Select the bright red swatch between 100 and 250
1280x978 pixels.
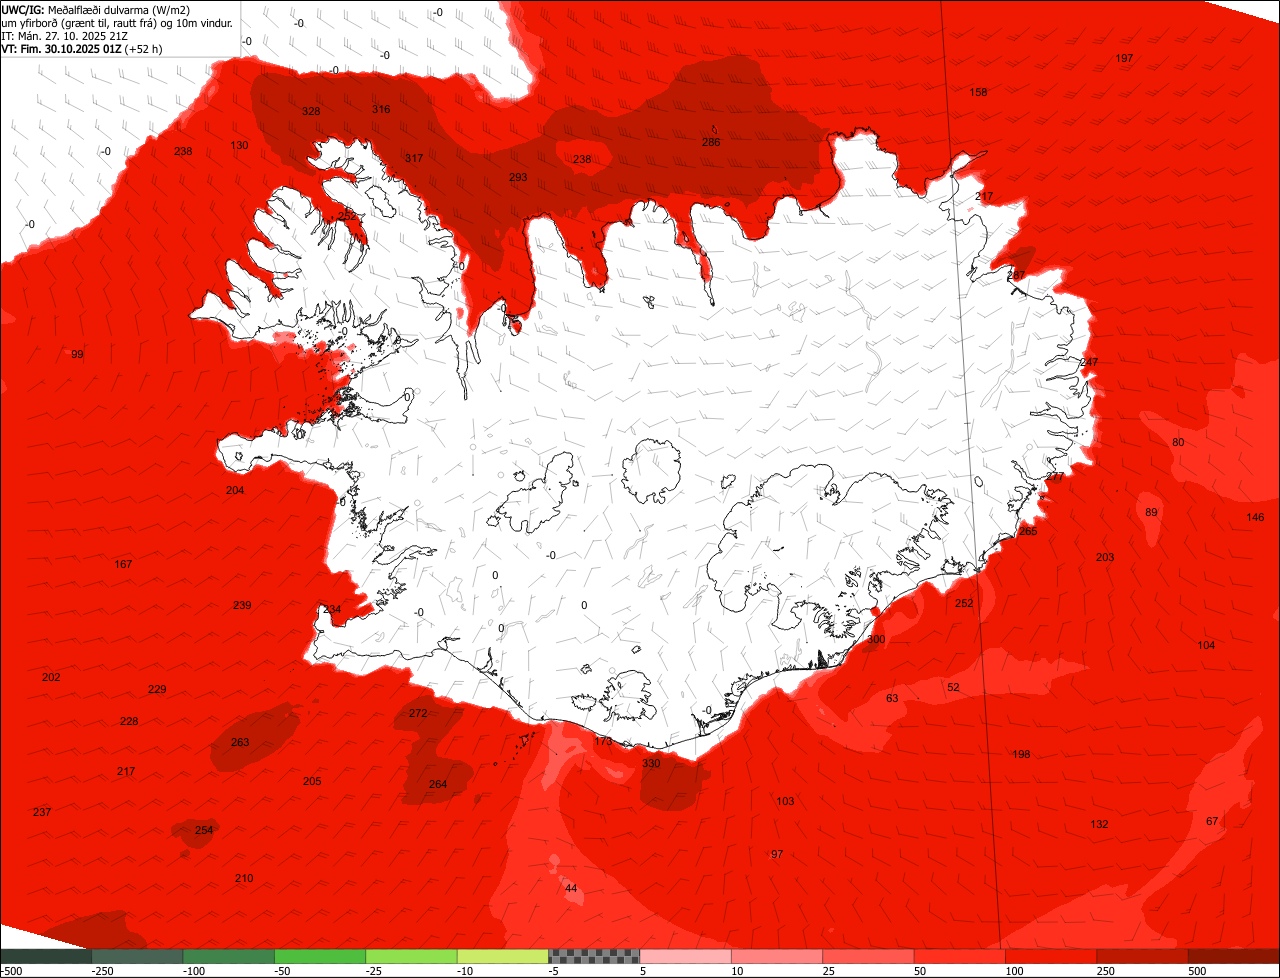(1052, 956)
